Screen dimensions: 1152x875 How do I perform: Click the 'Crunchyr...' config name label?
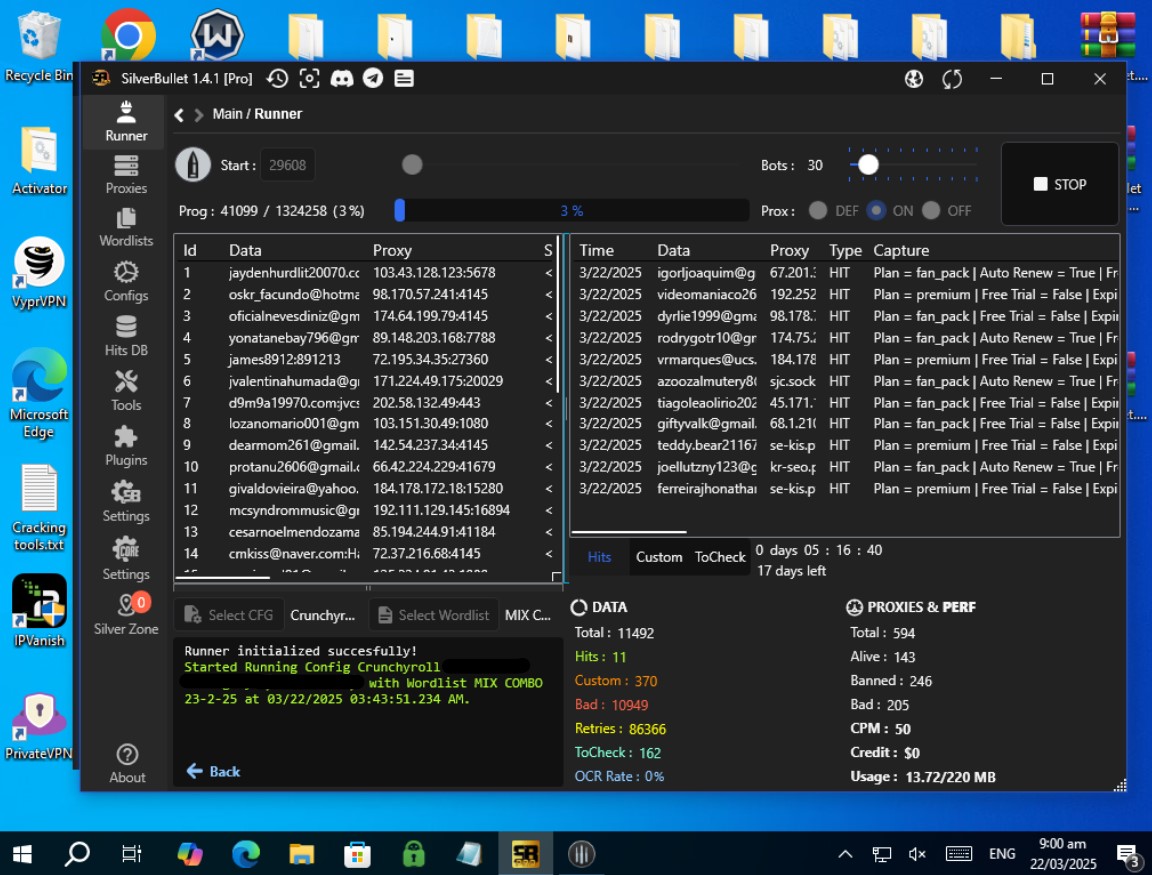point(323,615)
